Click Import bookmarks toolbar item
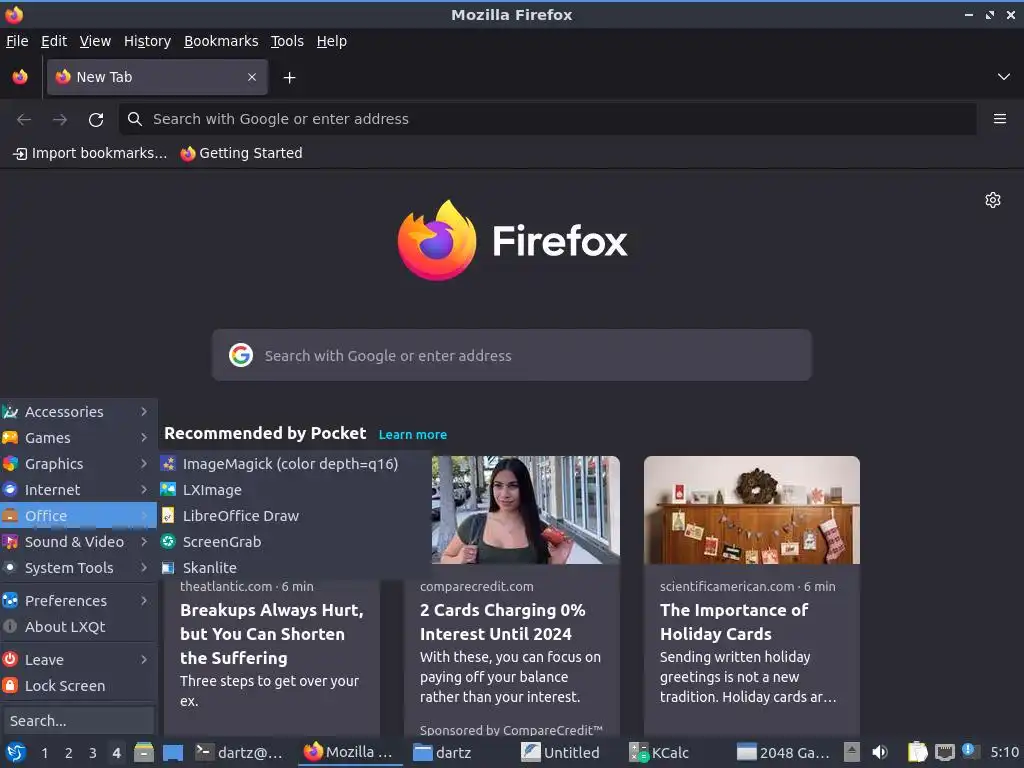This screenshot has width=1024, height=768. point(90,153)
